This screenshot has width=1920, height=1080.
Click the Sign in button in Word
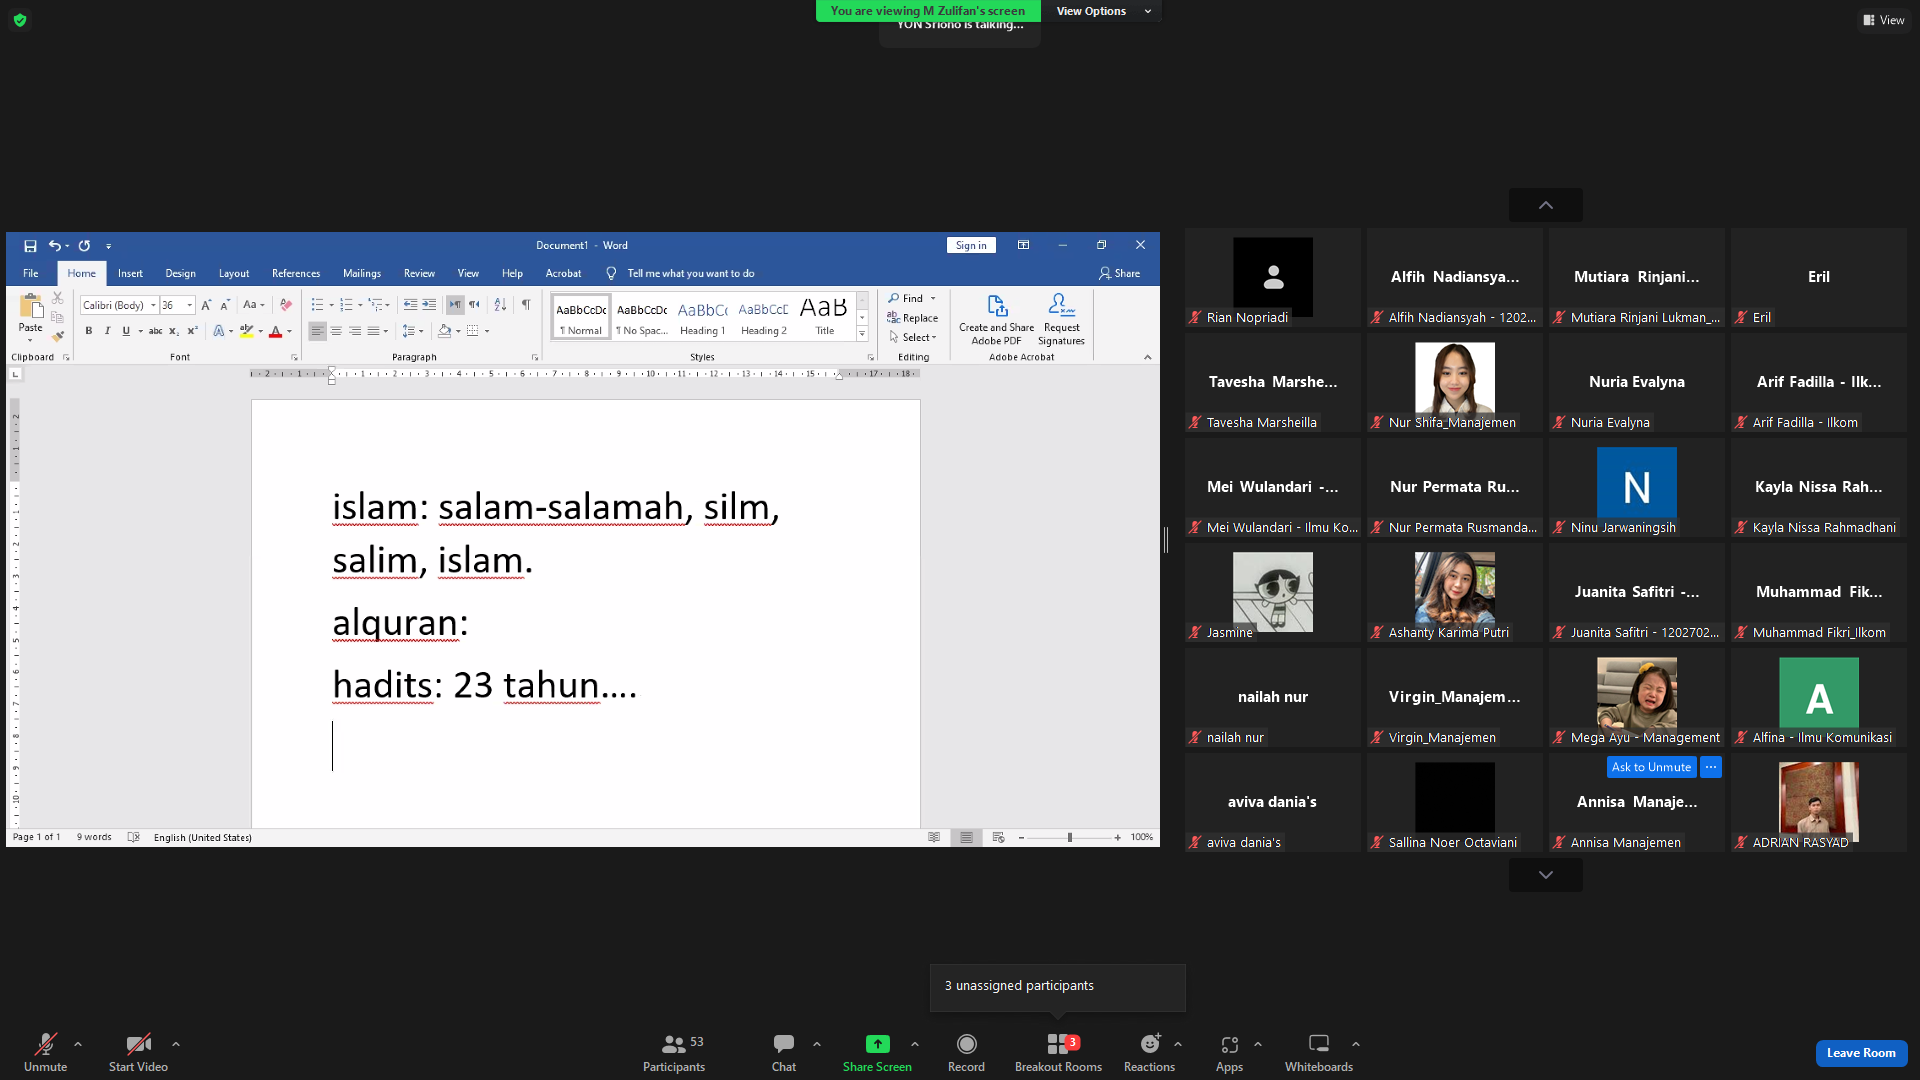coord(971,245)
